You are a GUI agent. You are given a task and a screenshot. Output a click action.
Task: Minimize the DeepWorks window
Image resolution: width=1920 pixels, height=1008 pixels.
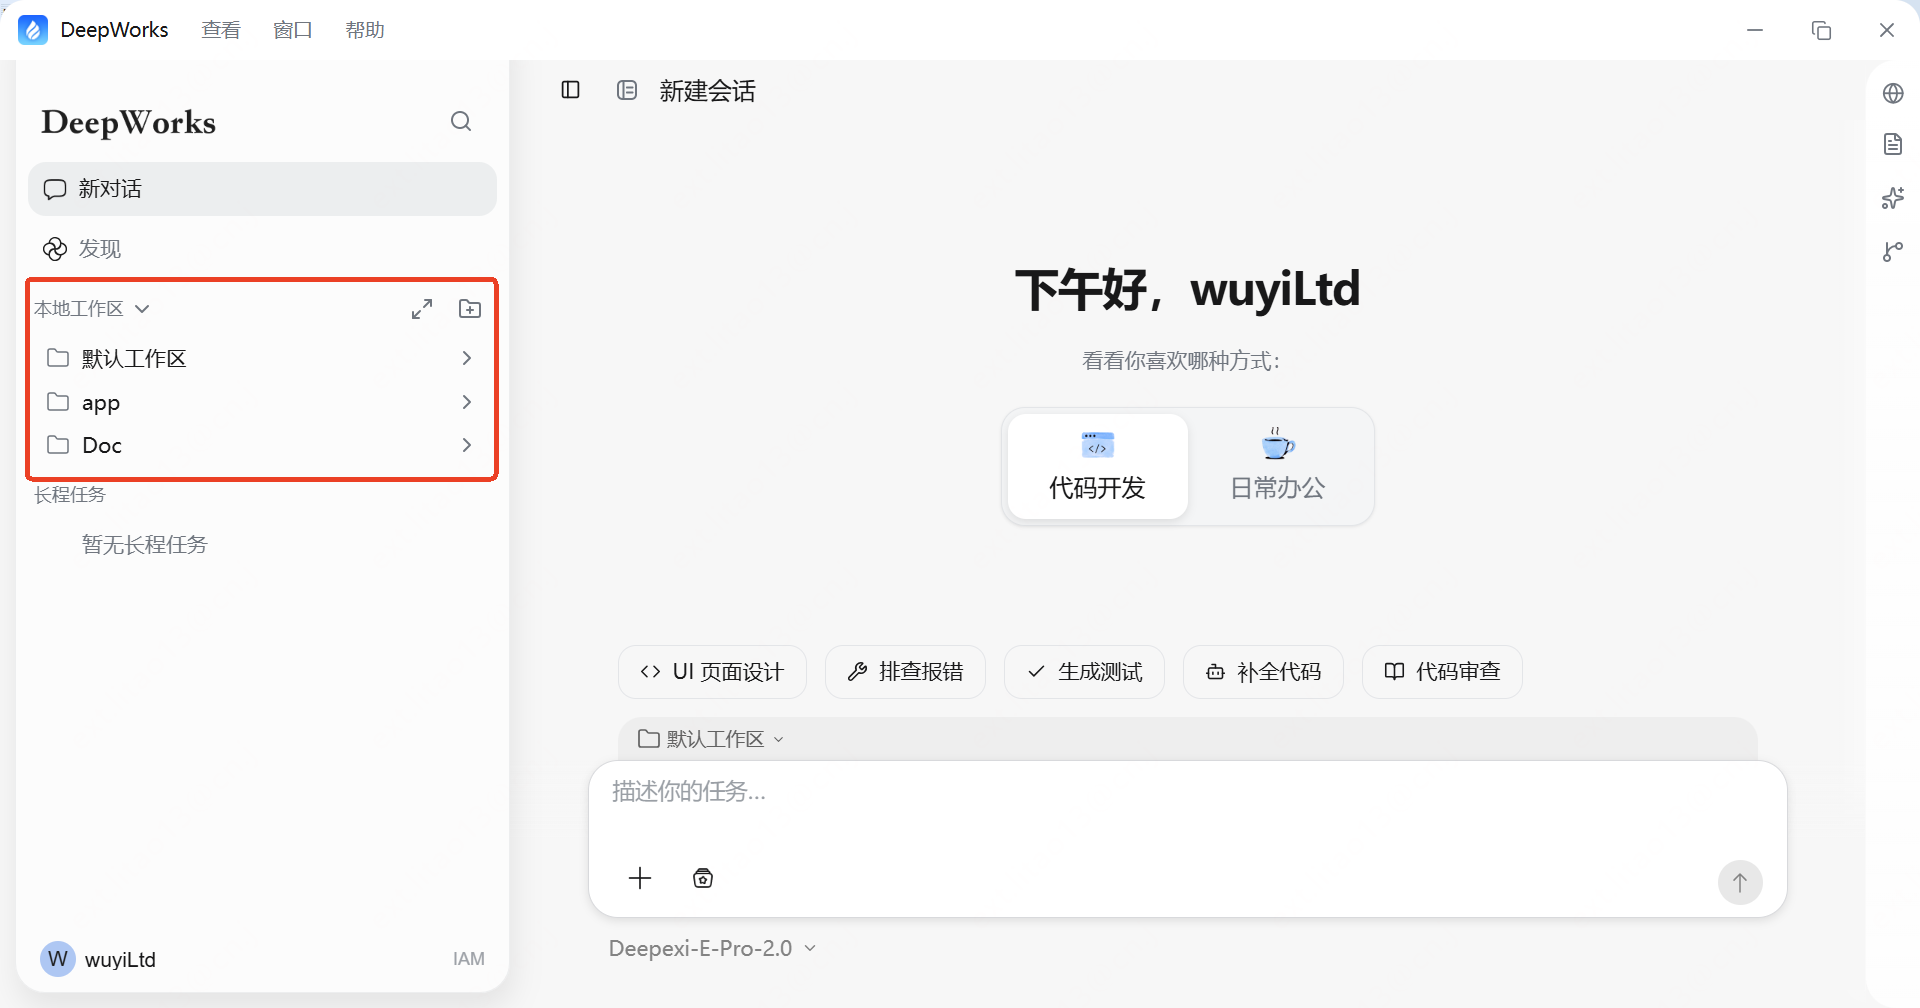coord(1755,30)
